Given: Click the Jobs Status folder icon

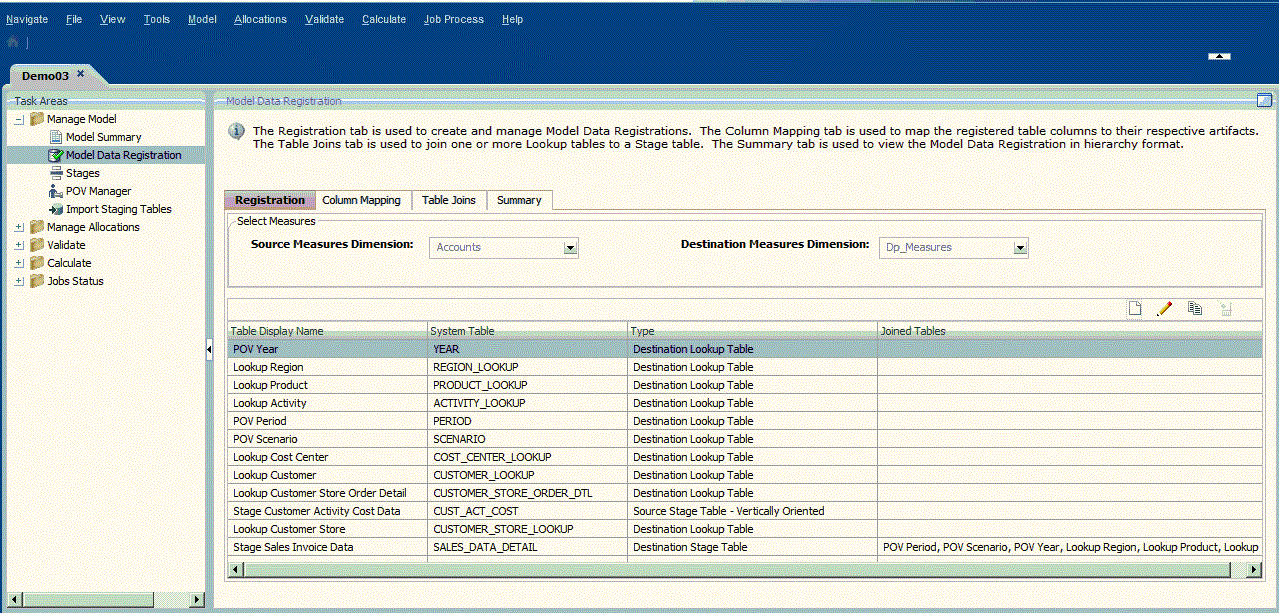Looking at the screenshot, I should tap(37, 281).
